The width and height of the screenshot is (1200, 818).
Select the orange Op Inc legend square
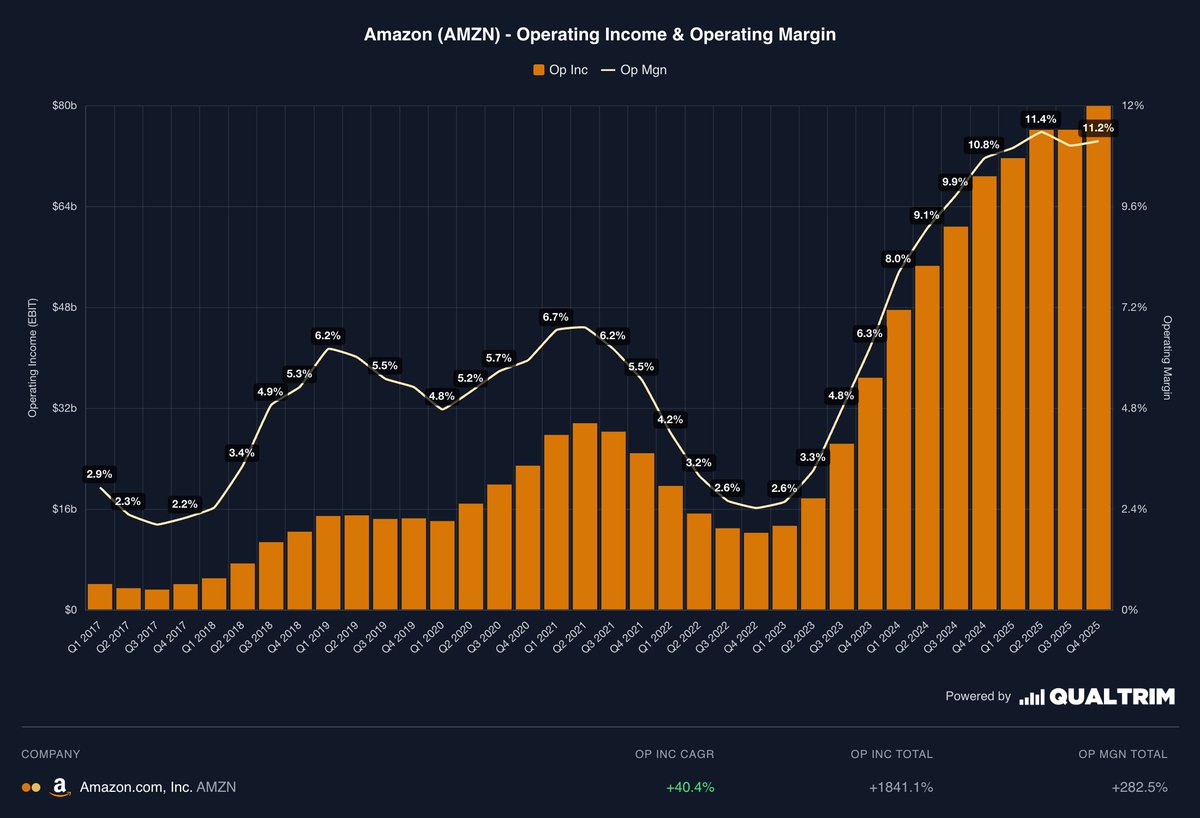tap(538, 70)
